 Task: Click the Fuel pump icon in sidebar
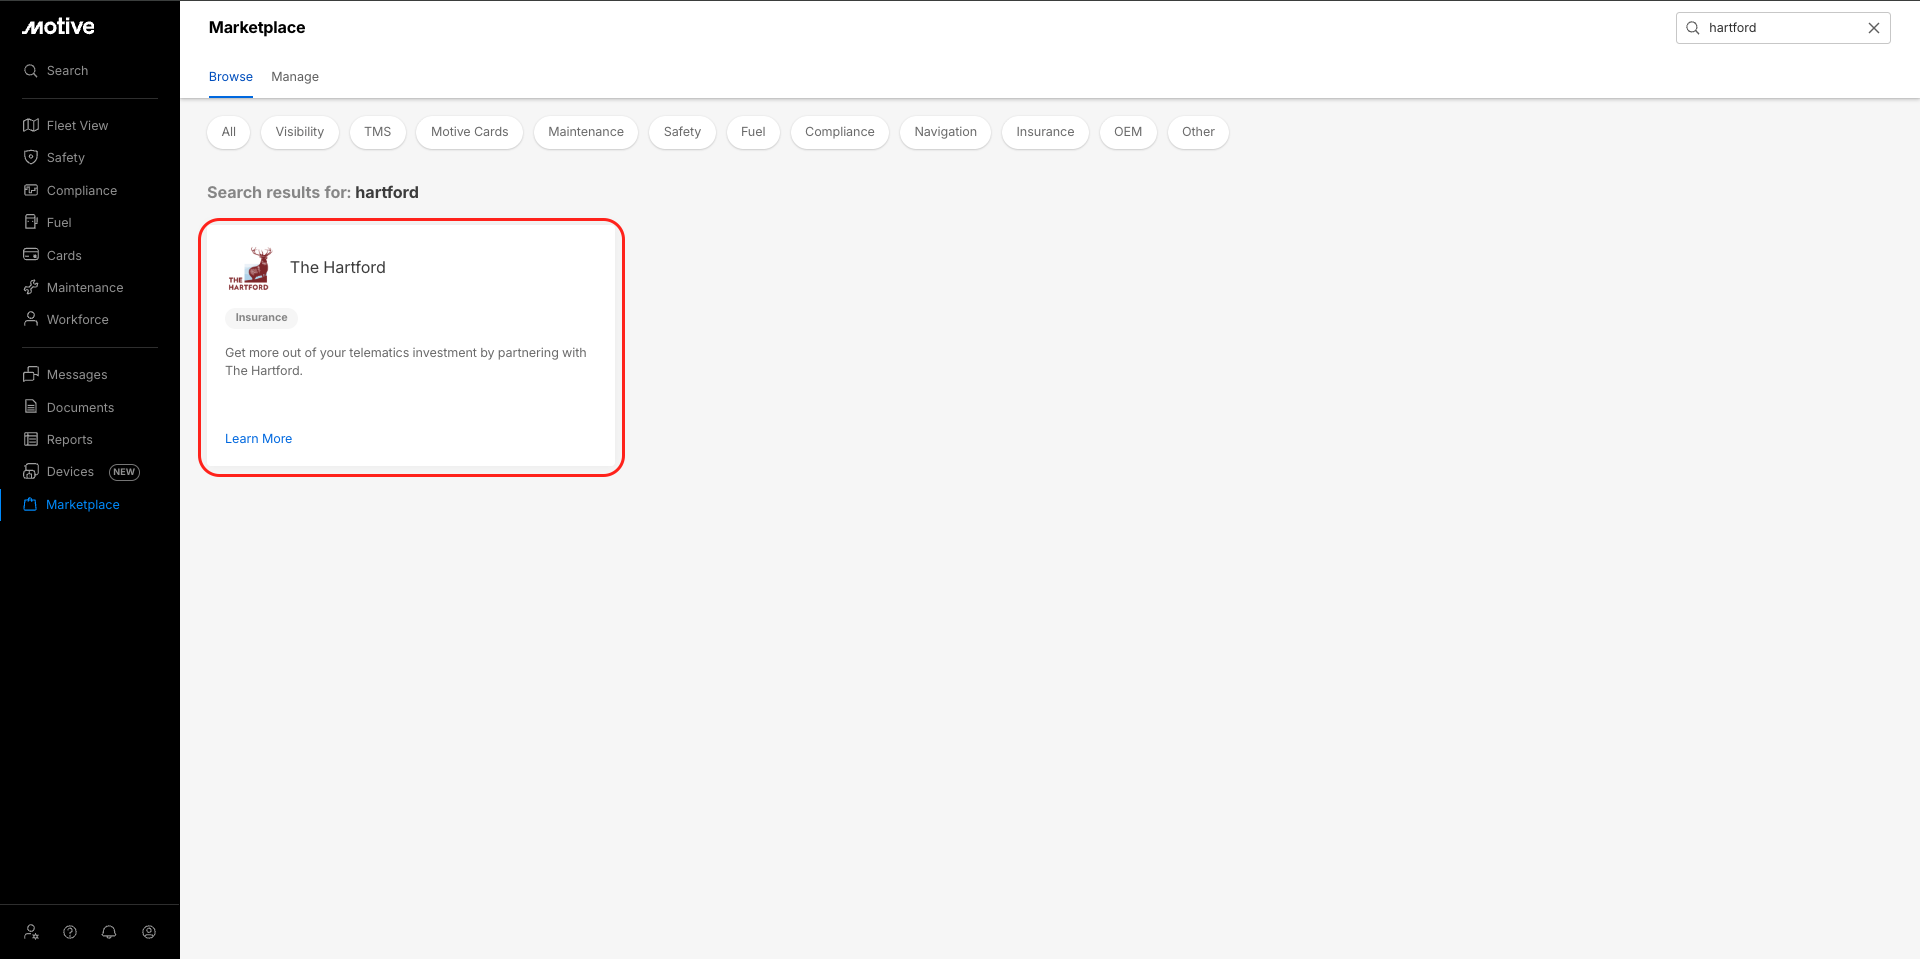click(x=31, y=222)
